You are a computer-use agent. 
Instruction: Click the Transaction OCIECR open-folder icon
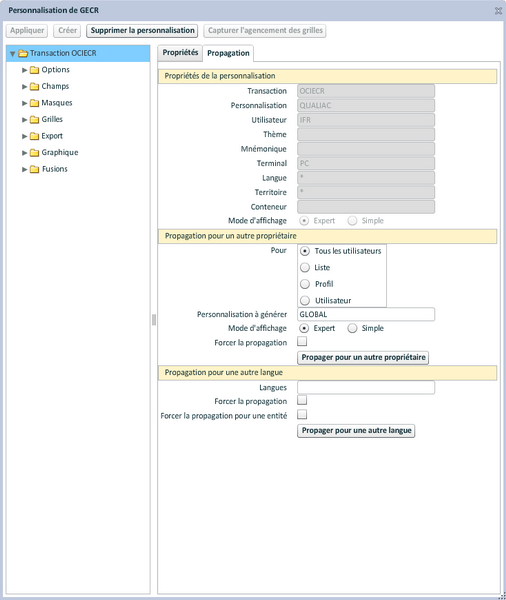pyautogui.click(x=23, y=54)
